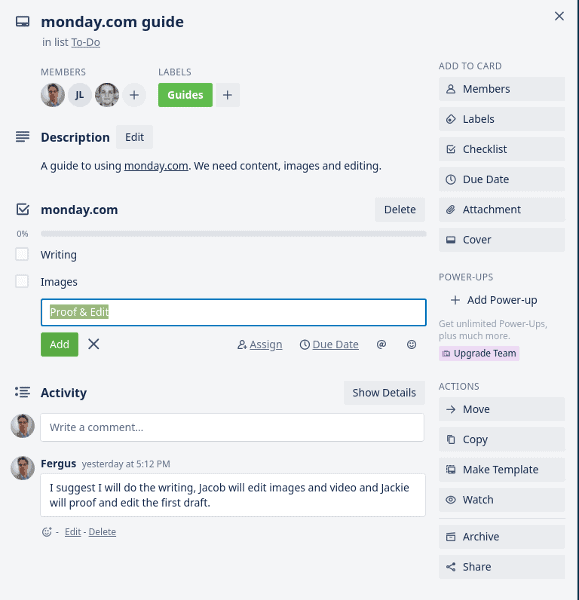Click JL member avatar
Screen dimensions: 579x600
[80, 95]
